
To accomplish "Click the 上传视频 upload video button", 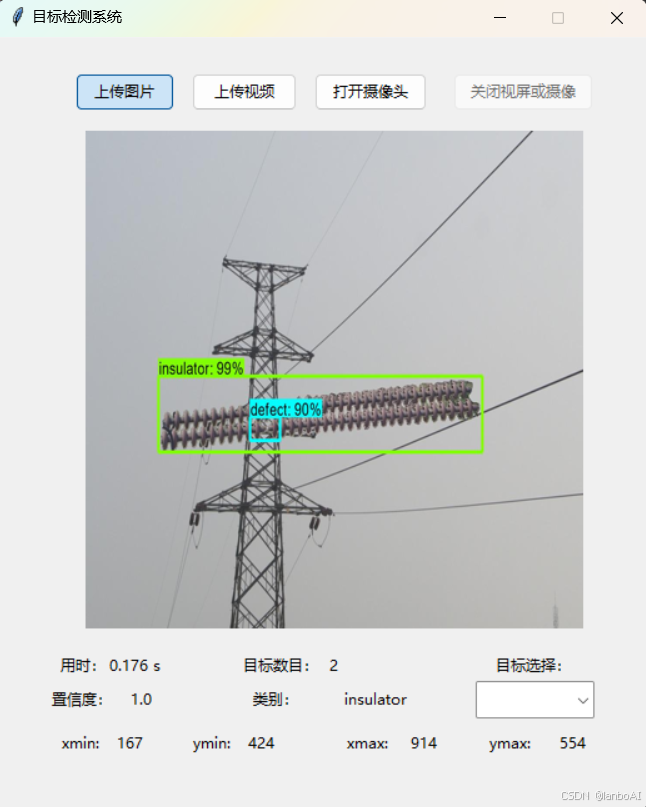I will pyautogui.click(x=244, y=92).
